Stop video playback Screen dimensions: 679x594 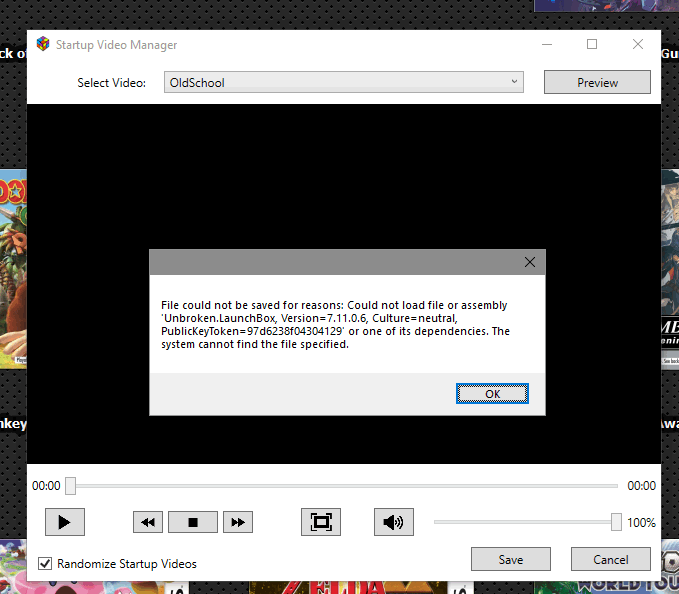tap(193, 522)
